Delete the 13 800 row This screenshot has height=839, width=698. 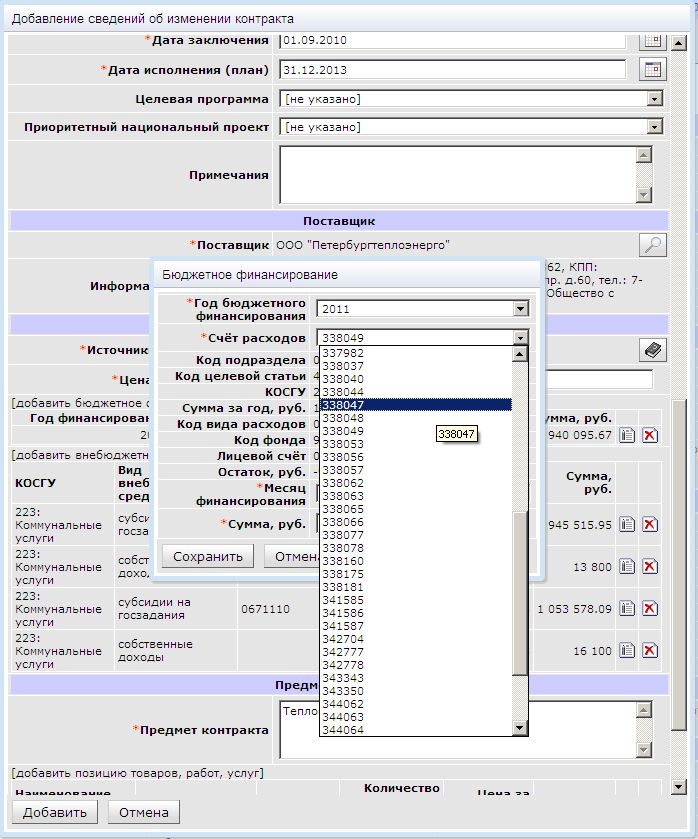tap(650, 567)
